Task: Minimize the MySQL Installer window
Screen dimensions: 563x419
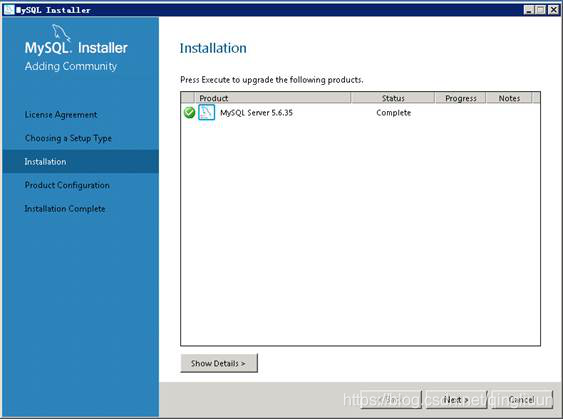Action: [529, 10]
